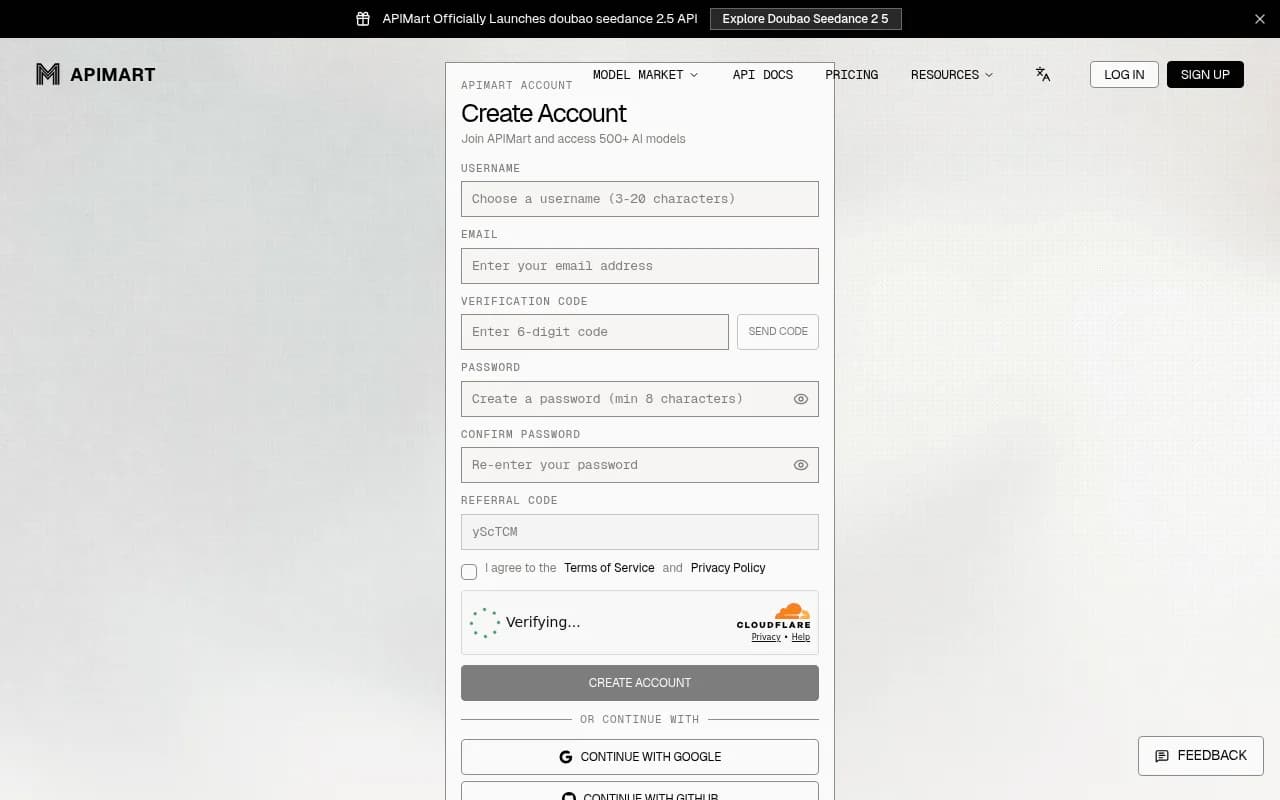This screenshot has width=1280, height=800.
Task: Show password using eye icon in Password field
Action: 801,399
